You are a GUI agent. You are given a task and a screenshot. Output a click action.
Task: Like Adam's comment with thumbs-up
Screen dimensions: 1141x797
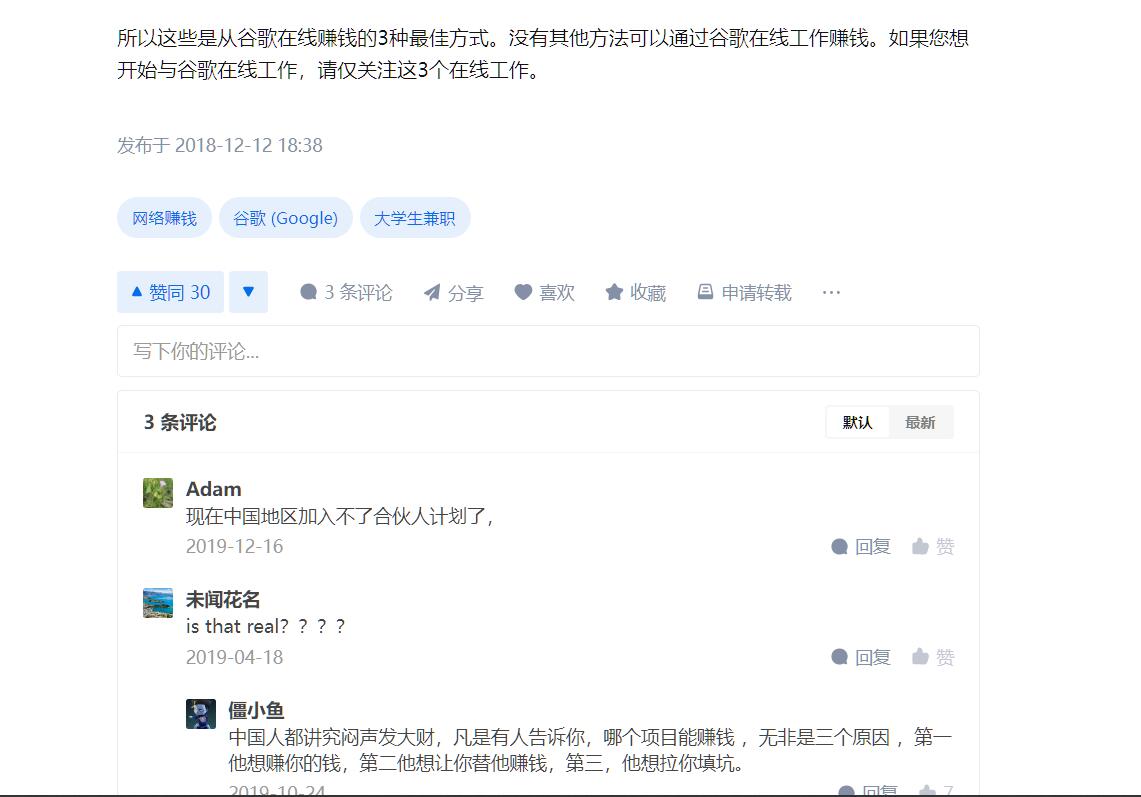tap(933, 547)
